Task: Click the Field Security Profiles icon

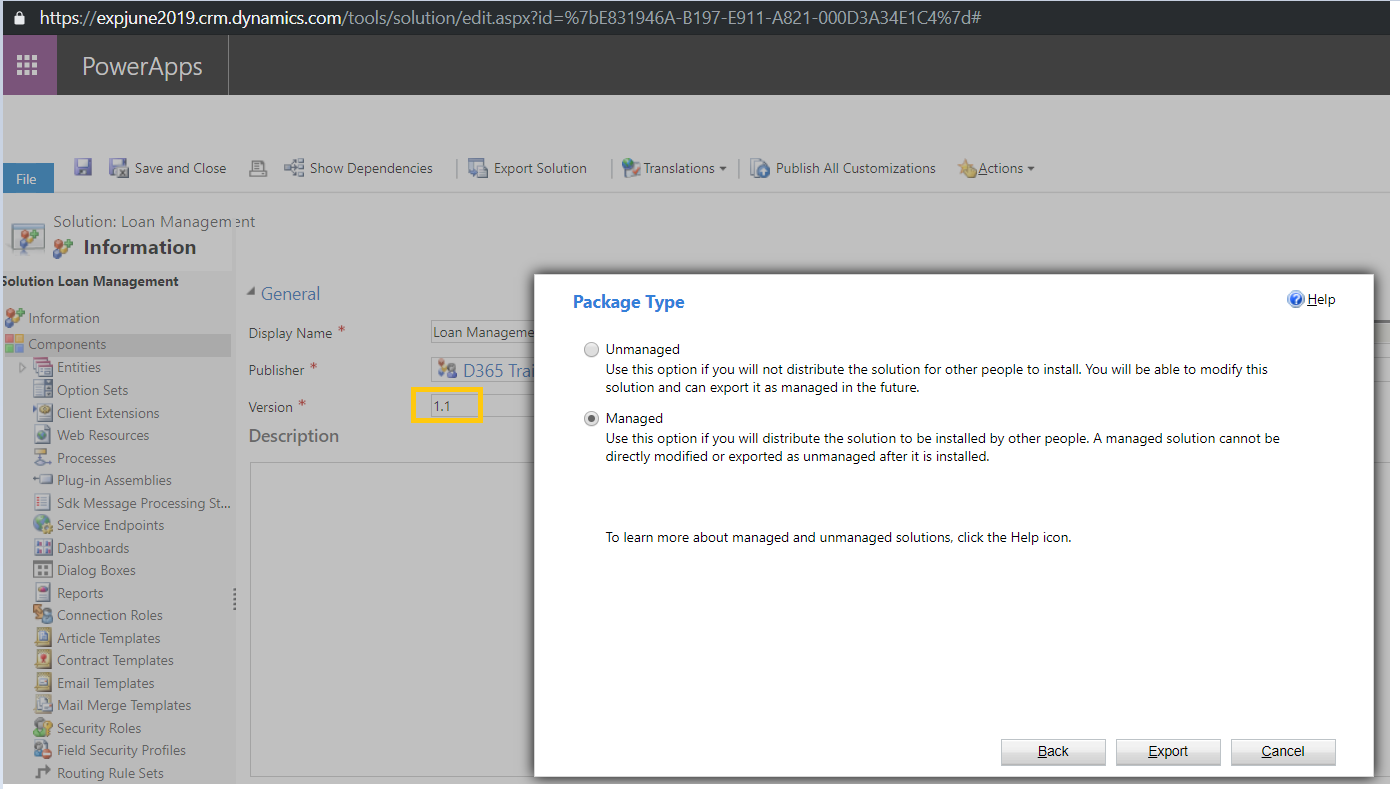Action: pos(43,750)
